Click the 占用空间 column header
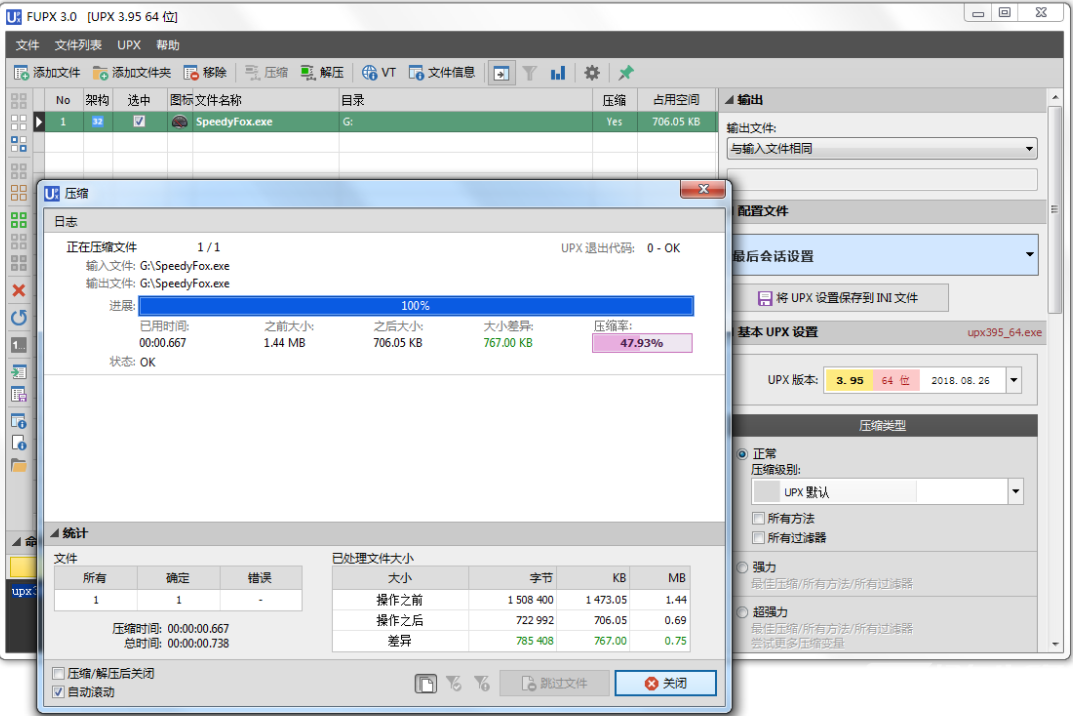 676,100
